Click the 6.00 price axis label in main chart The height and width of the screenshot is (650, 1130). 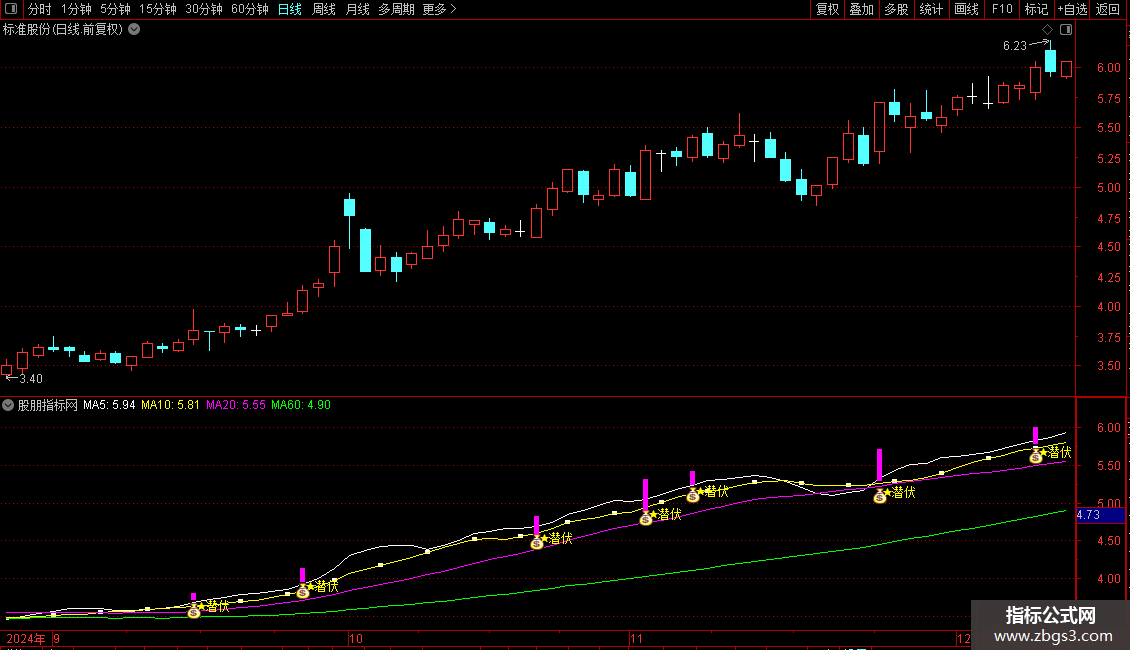click(1108, 68)
